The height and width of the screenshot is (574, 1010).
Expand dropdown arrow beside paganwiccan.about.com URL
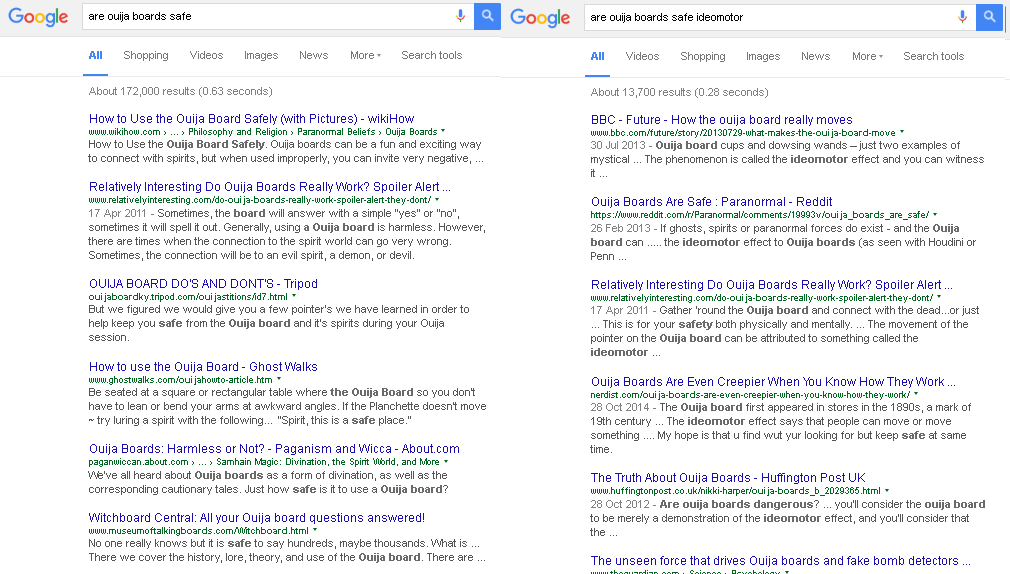point(446,461)
